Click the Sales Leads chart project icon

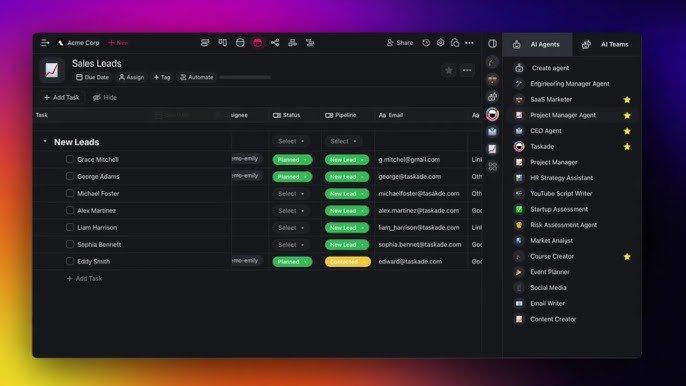(52, 70)
